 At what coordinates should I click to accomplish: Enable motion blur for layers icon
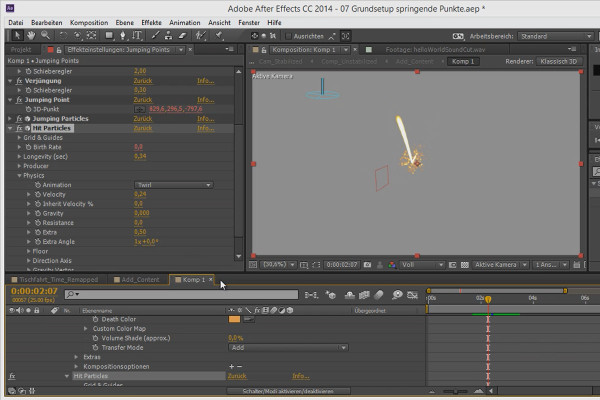tap(378, 295)
